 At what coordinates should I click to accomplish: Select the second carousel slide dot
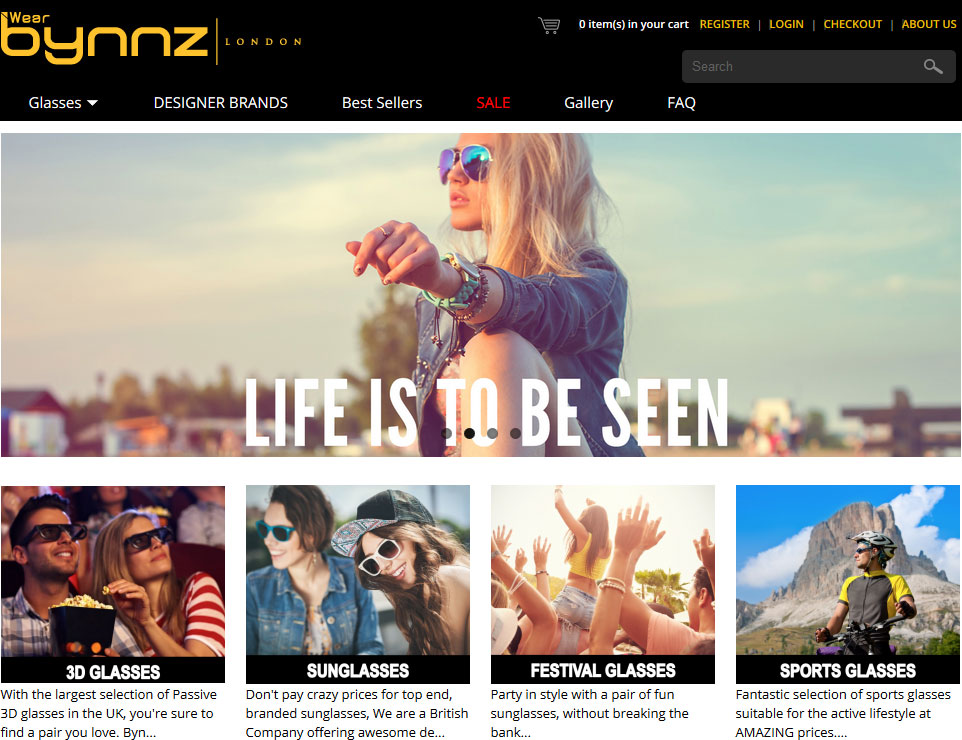469,433
